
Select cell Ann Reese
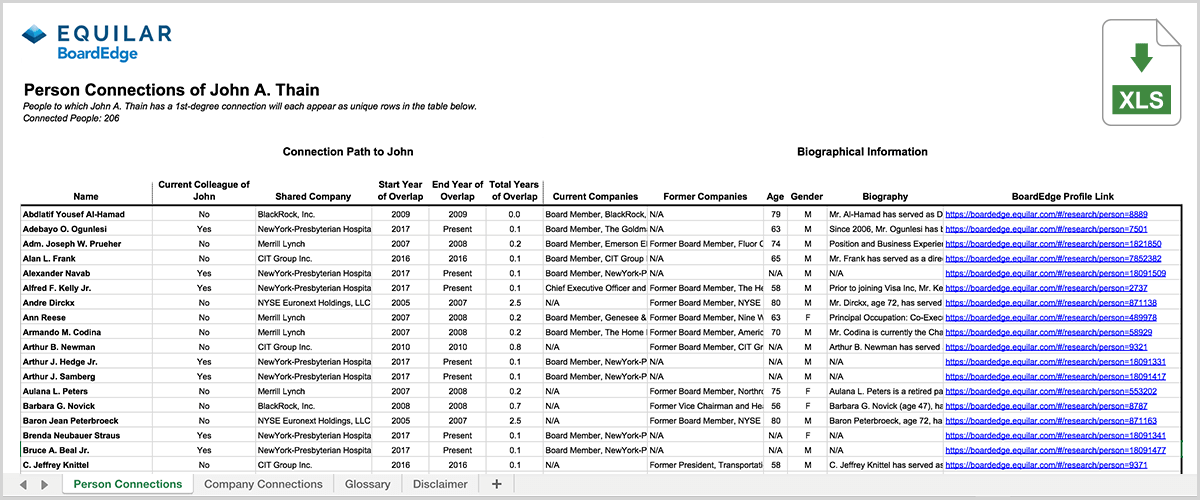[x=86, y=318]
